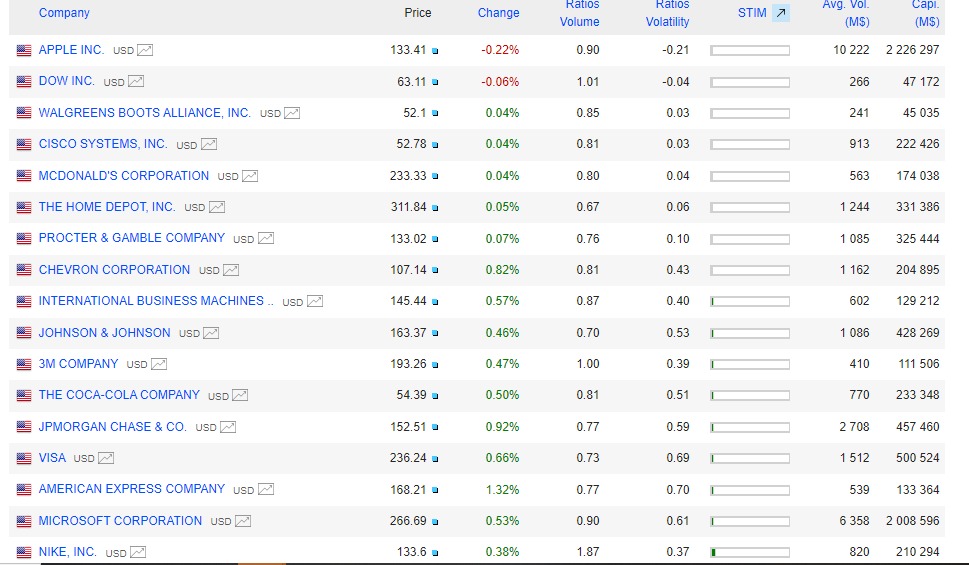
Task: Open chart icon for The Home Depot
Action: (217, 207)
